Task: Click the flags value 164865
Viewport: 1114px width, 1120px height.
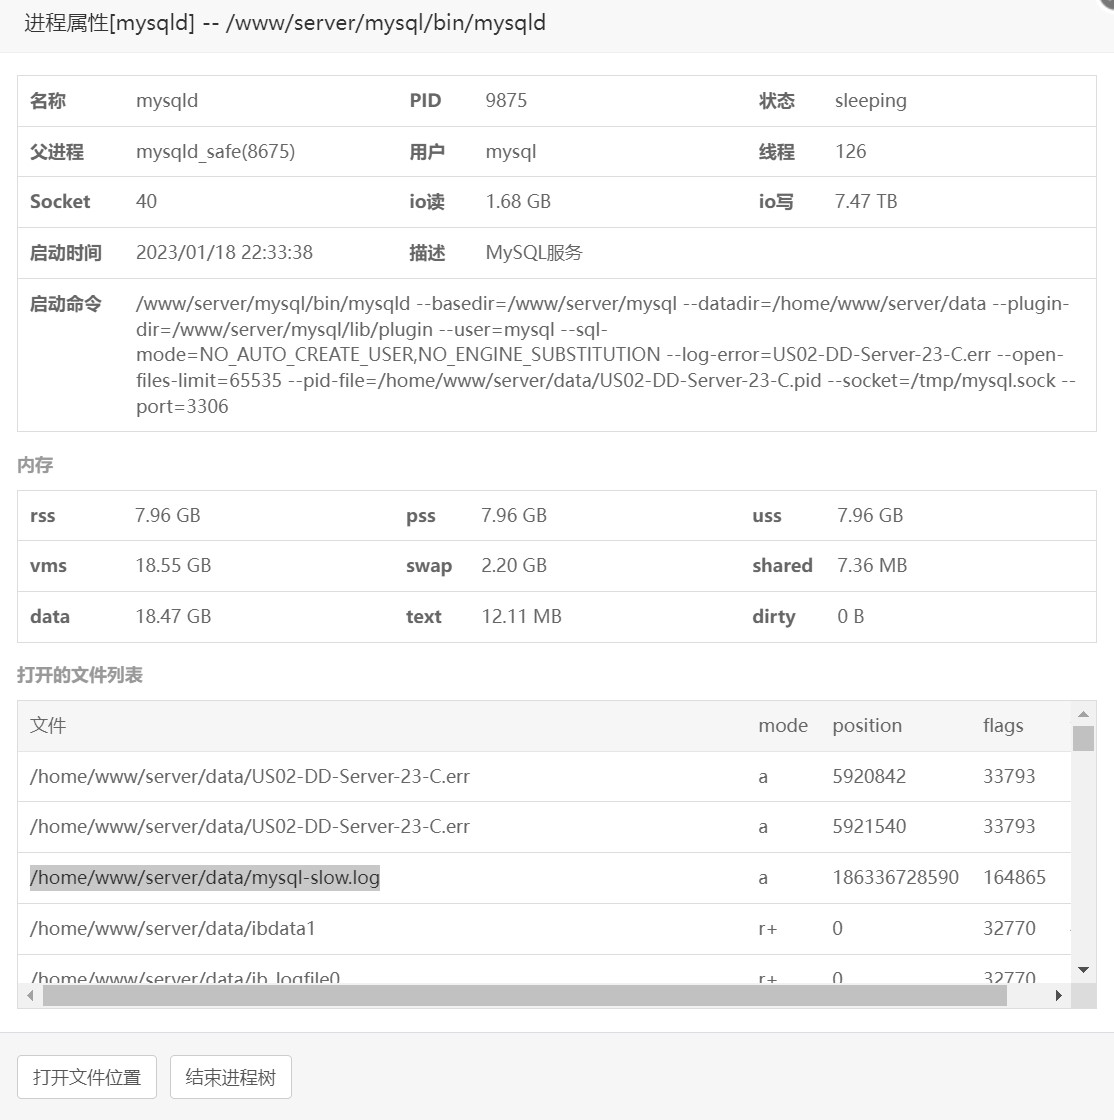Action: point(1014,877)
